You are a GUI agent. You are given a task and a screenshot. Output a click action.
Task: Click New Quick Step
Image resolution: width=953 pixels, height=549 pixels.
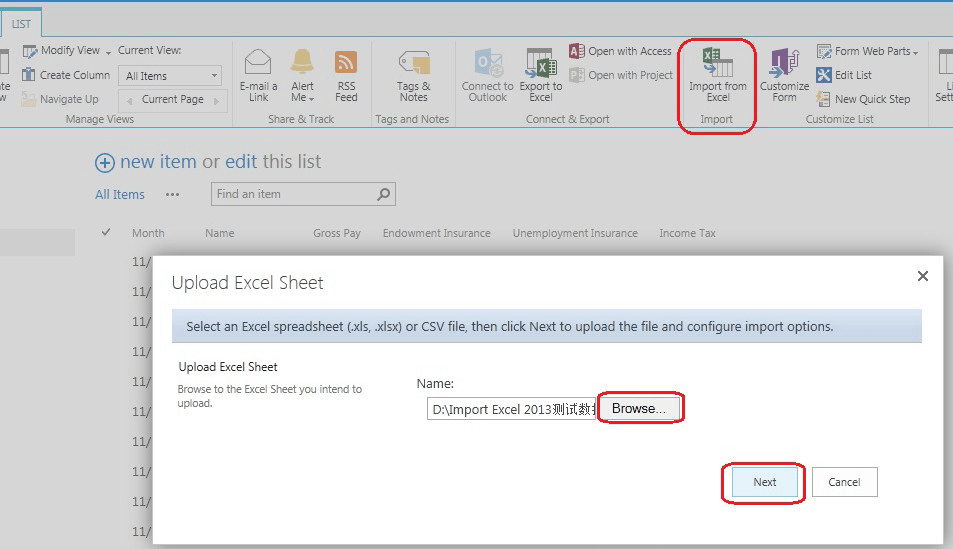point(863,98)
